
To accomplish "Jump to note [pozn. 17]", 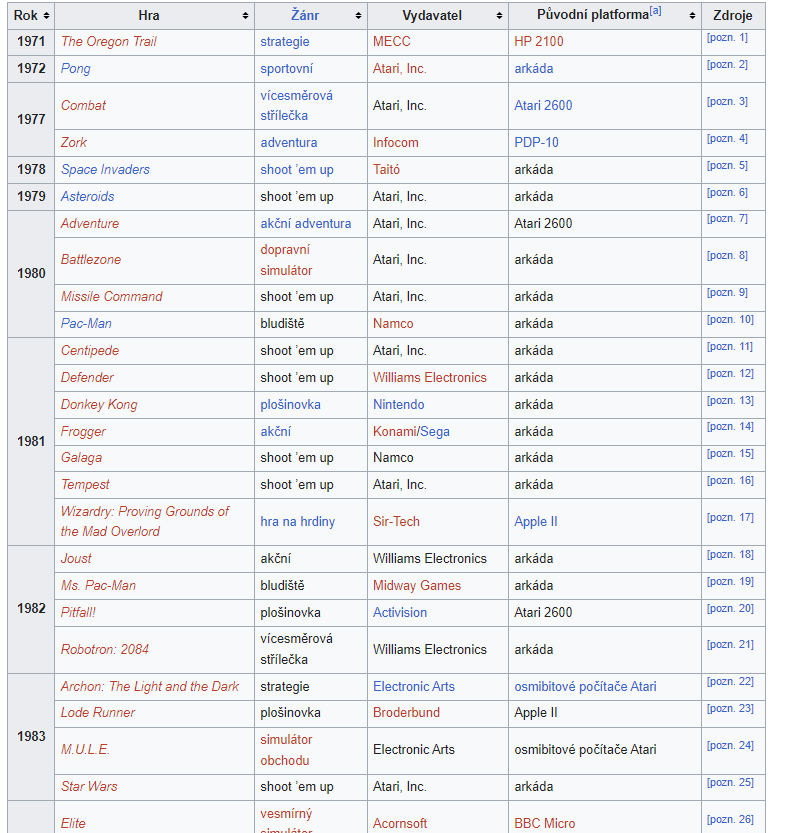I will (730, 517).
